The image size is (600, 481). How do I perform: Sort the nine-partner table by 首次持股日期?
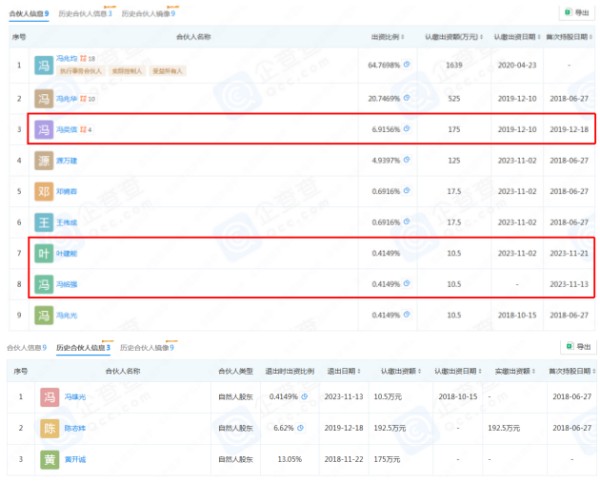[x=591, y=37]
